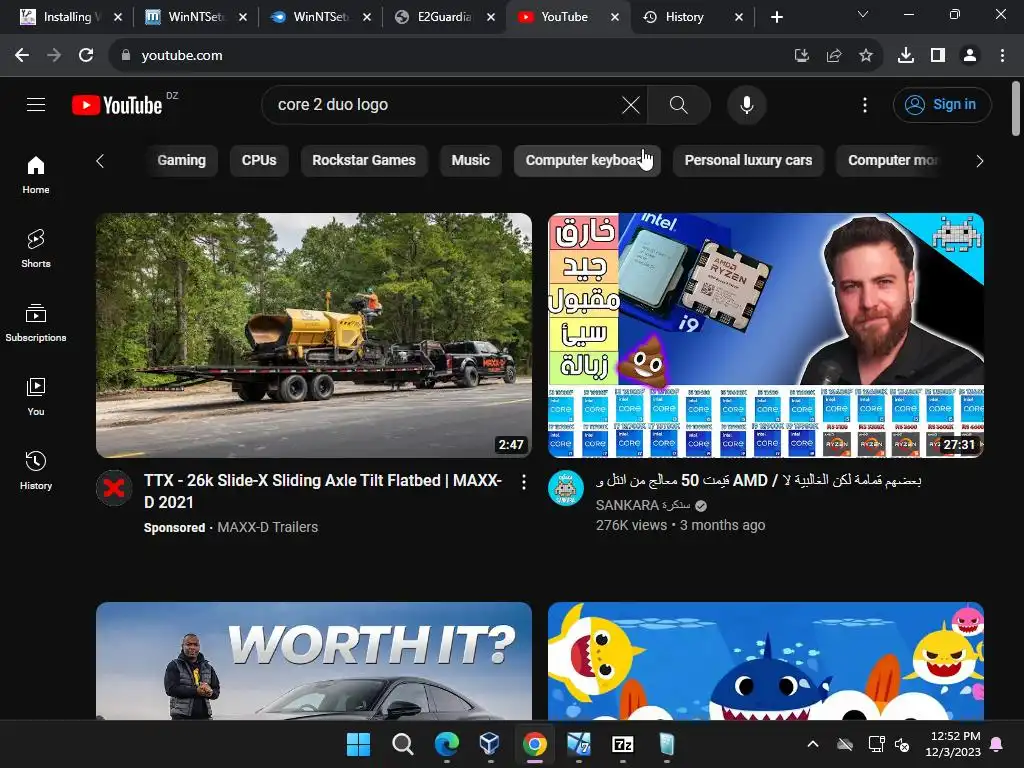Open the Windows Start menu

click(358, 744)
